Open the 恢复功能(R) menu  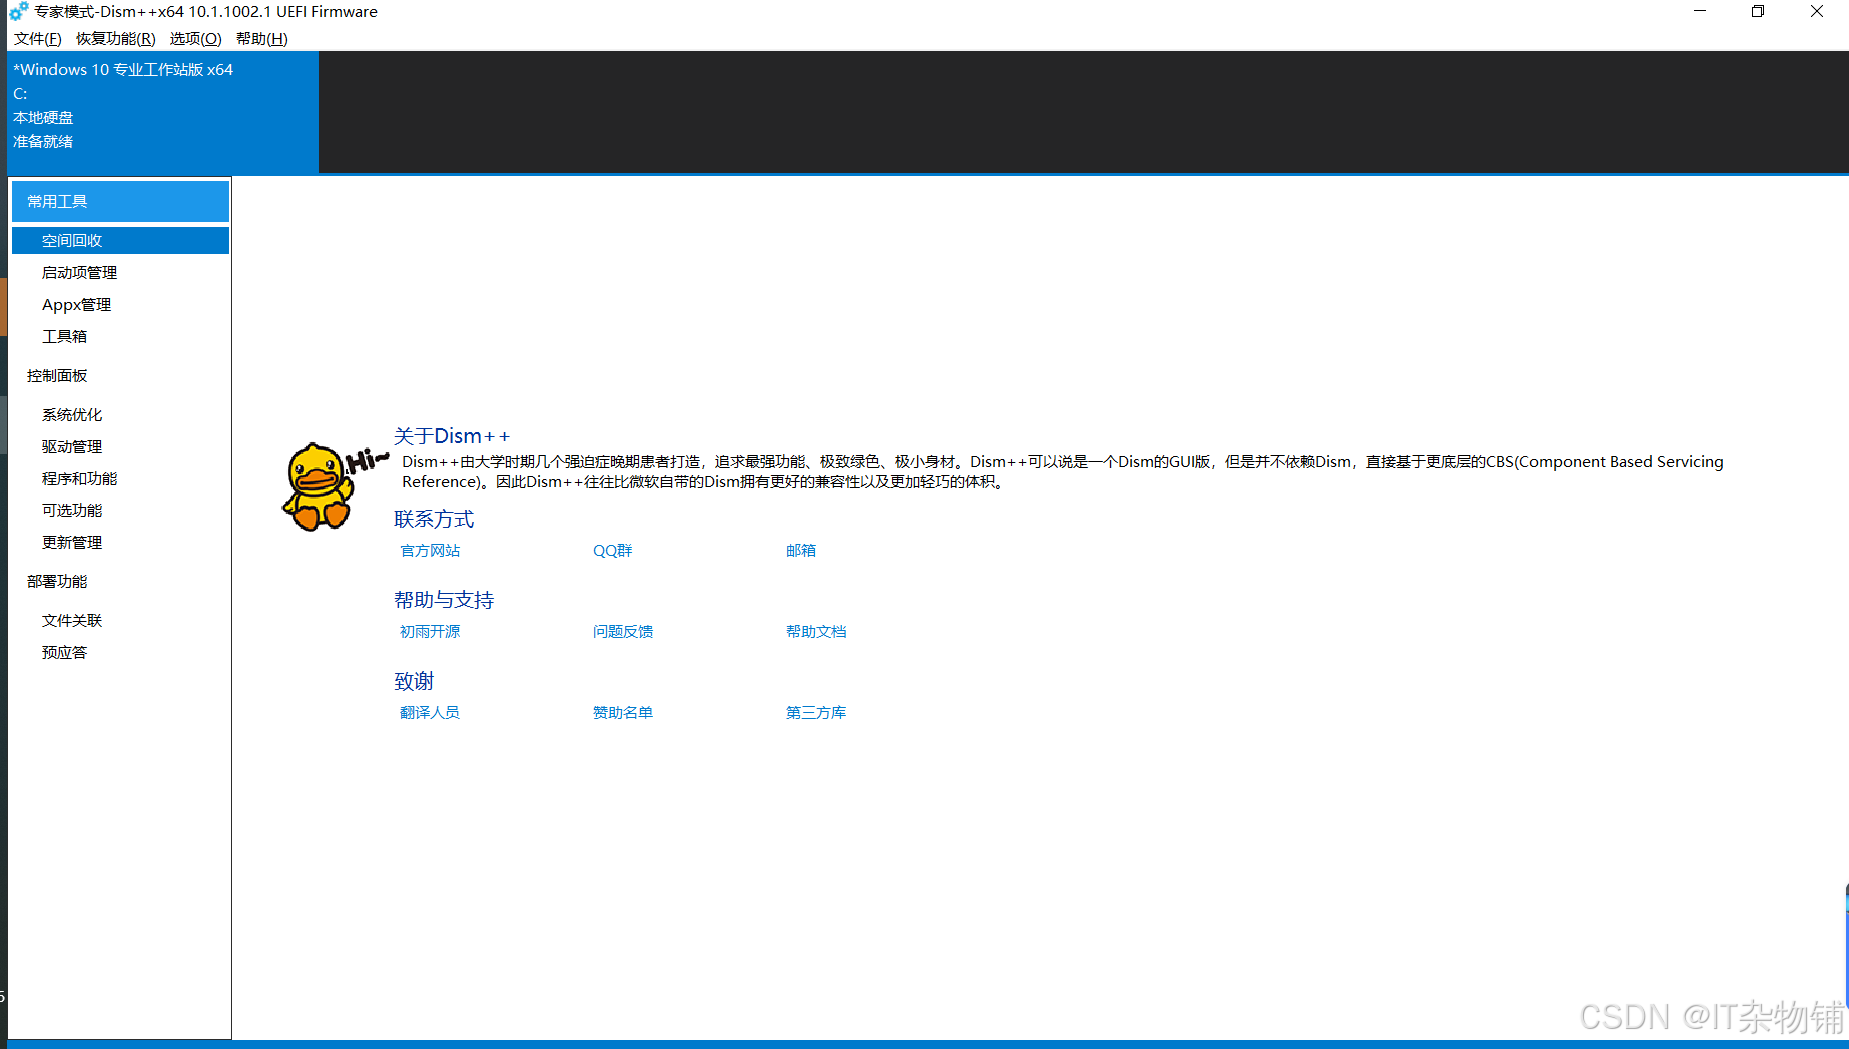point(116,39)
